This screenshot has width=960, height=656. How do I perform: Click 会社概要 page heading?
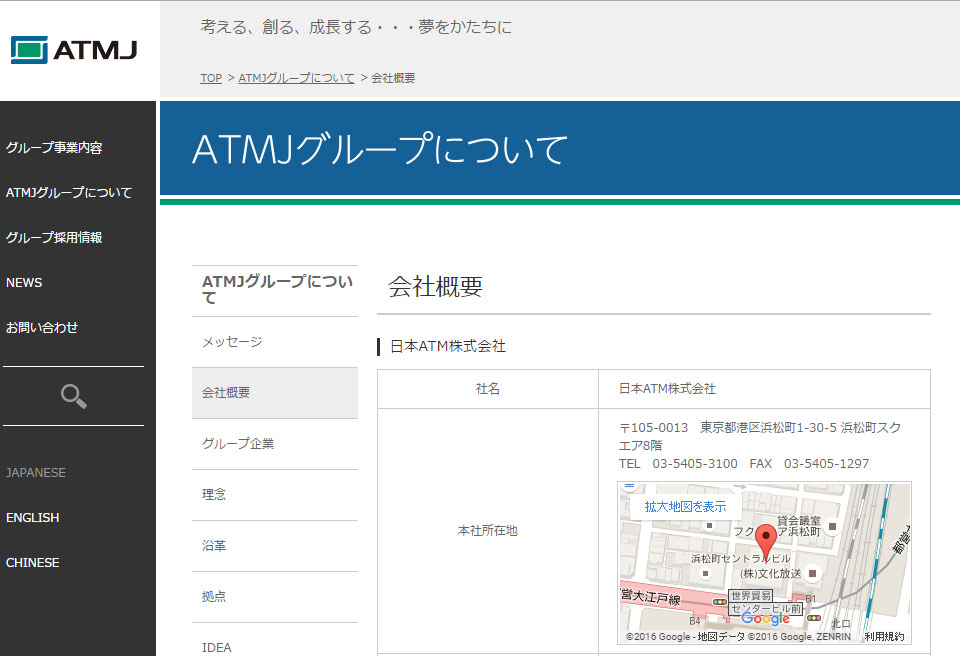click(x=435, y=287)
